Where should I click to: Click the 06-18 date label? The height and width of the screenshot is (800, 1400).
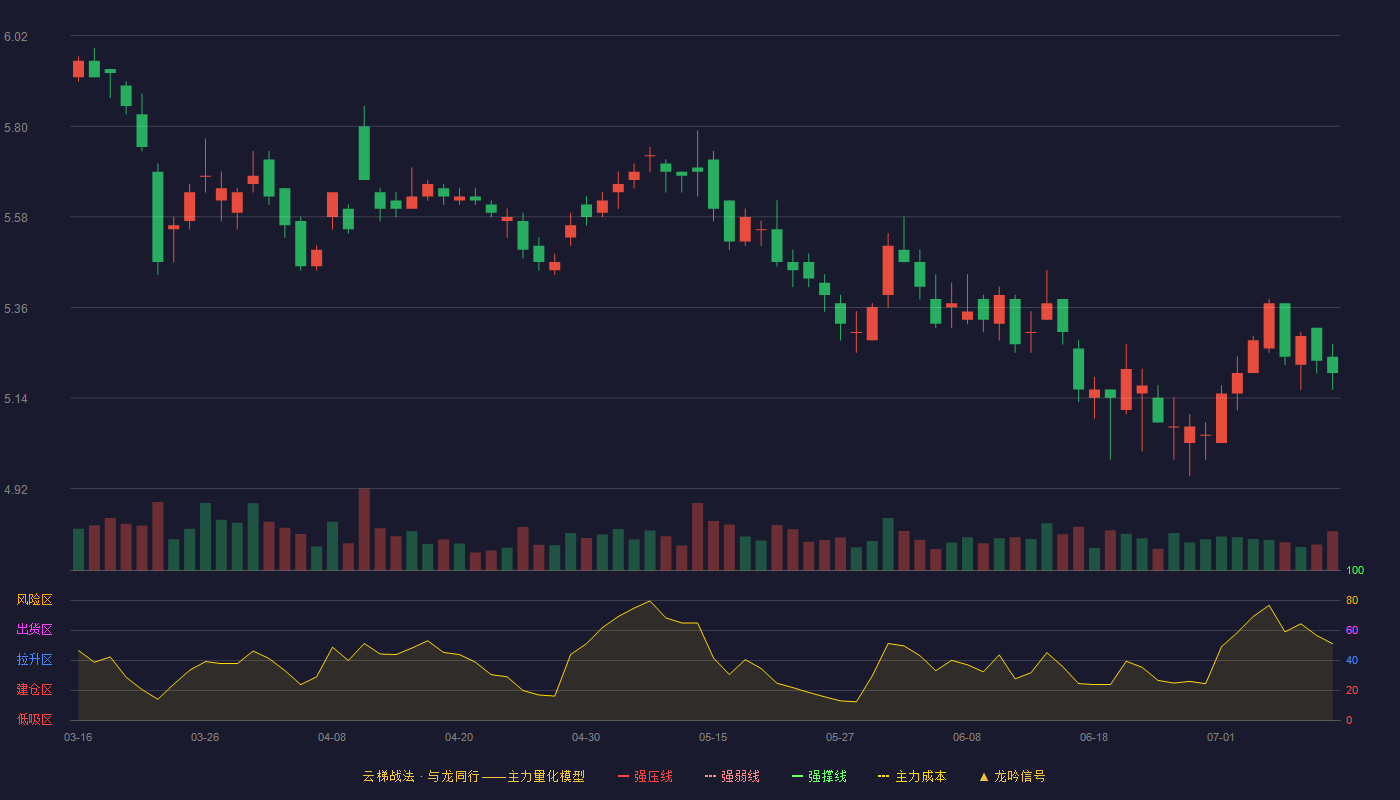pos(1094,737)
